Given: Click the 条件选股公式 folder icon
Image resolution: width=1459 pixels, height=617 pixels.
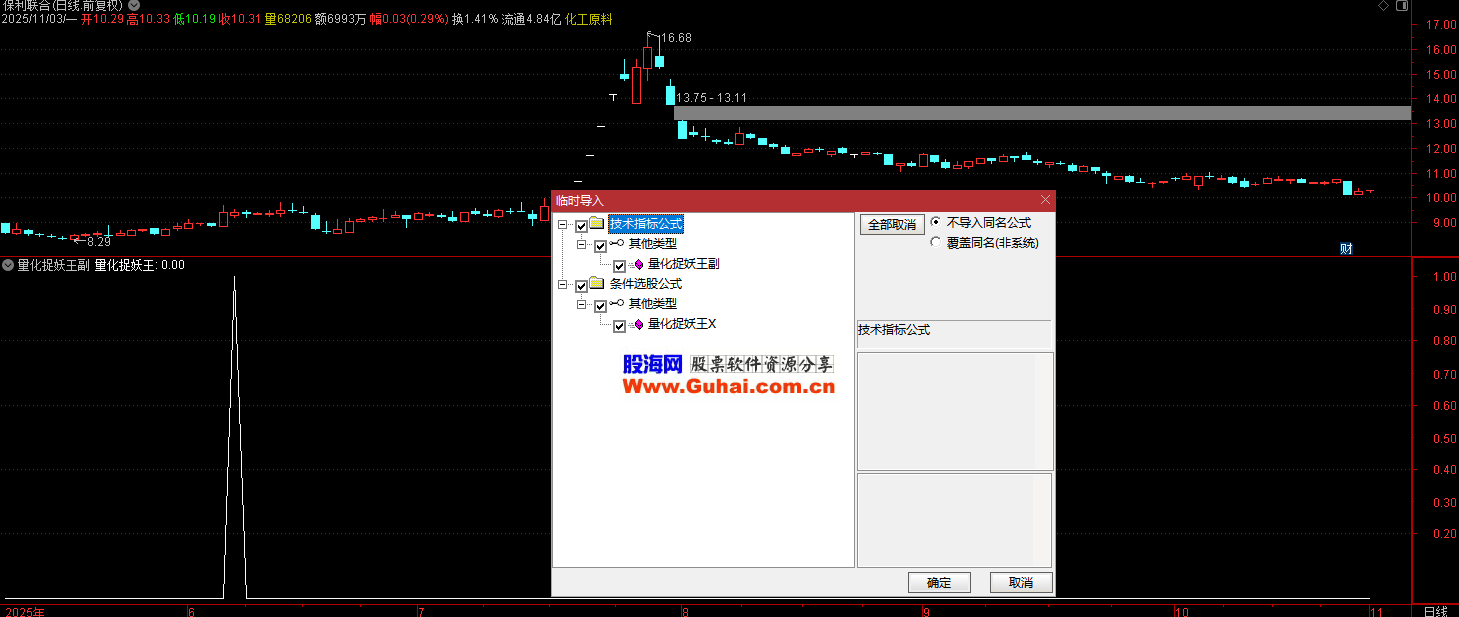Looking at the screenshot, I should pyautogui.click(x=598, y=284).
